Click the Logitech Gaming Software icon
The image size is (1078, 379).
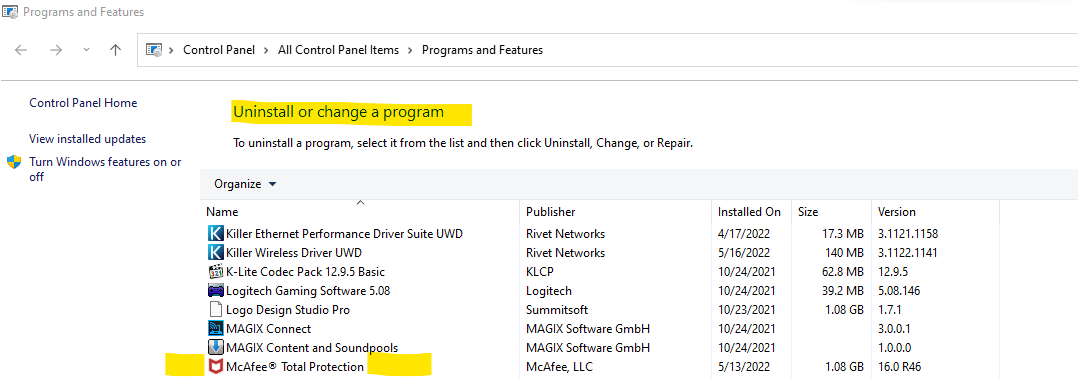pos(215,290)
